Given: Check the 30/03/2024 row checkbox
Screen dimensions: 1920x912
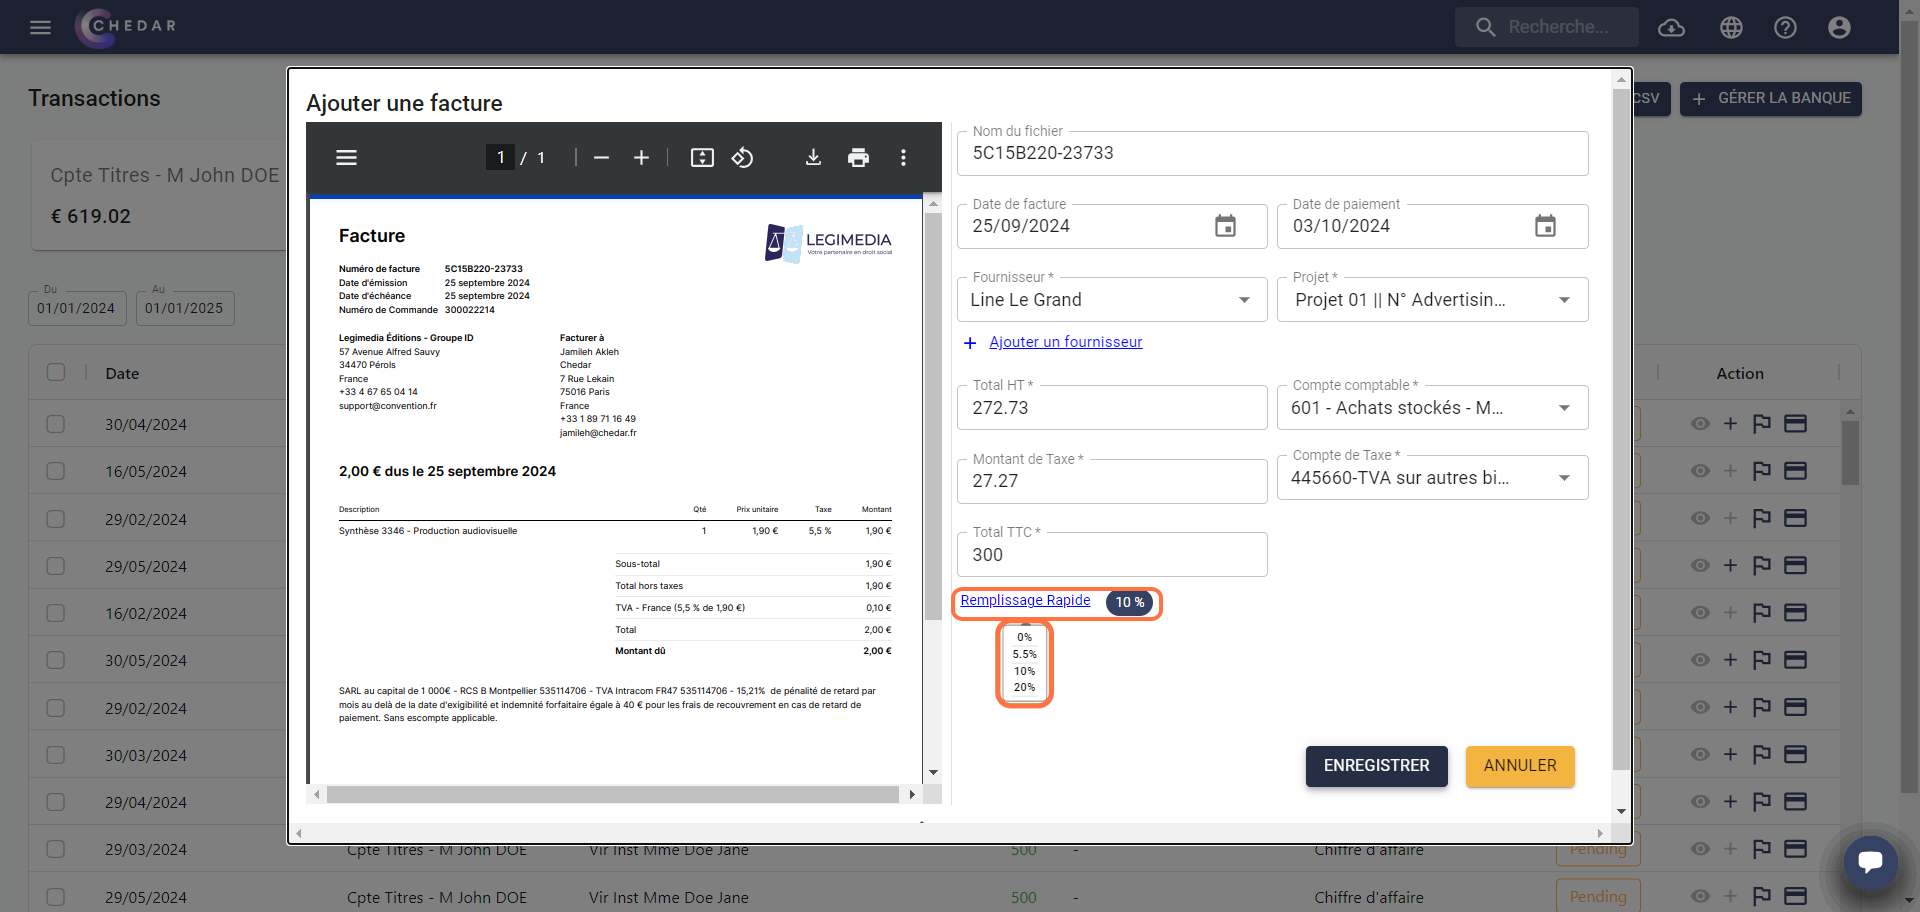Looking at the screenshot, I should tap(56, 755).
